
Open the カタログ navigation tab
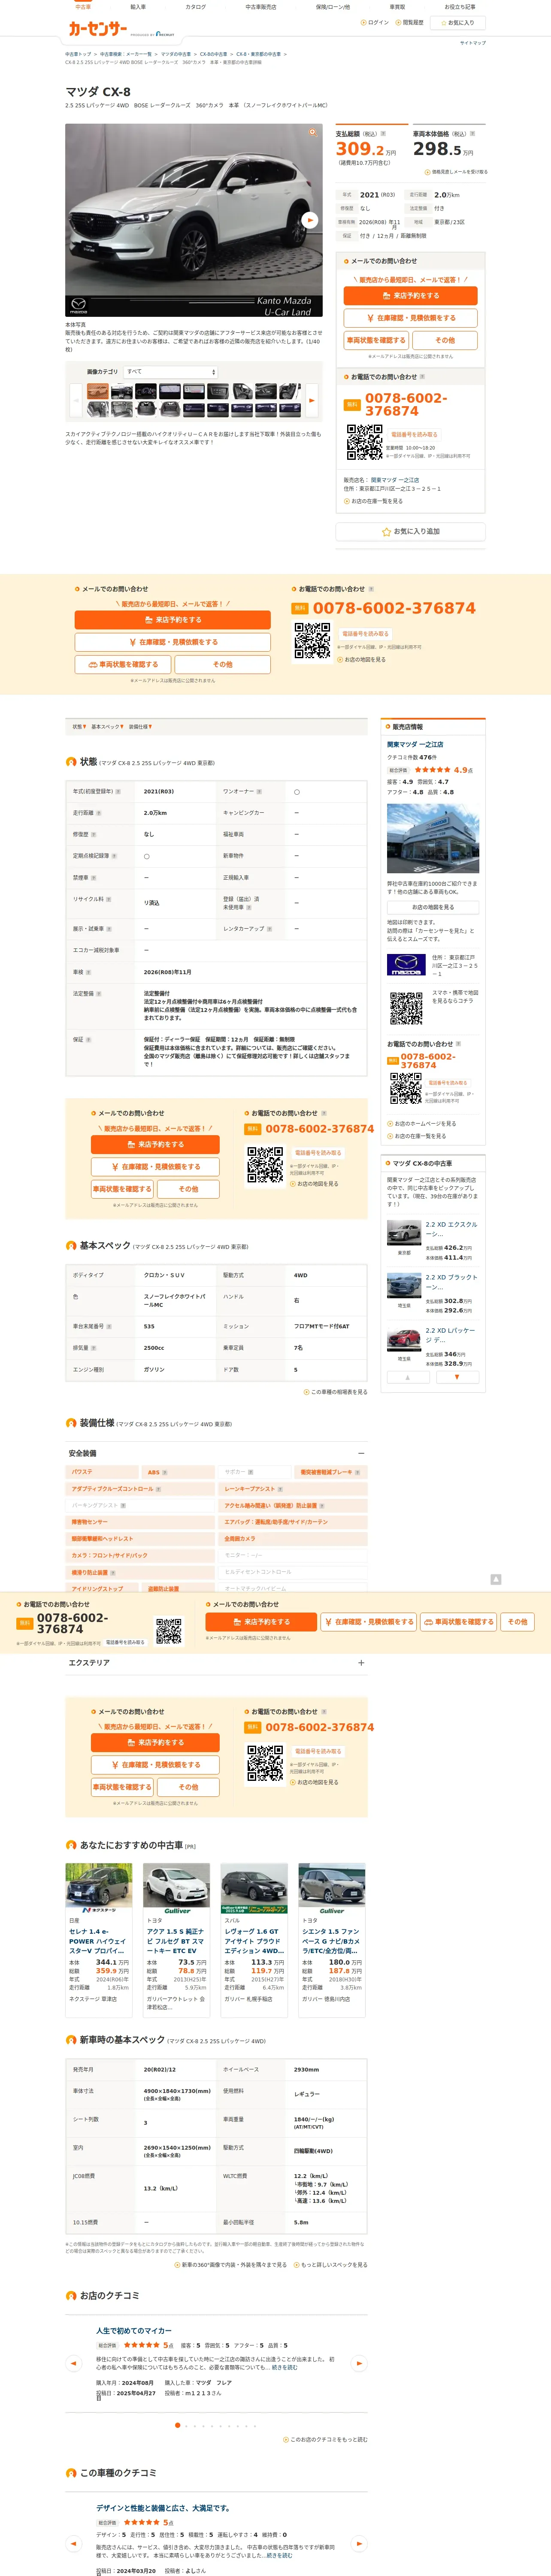196,7
